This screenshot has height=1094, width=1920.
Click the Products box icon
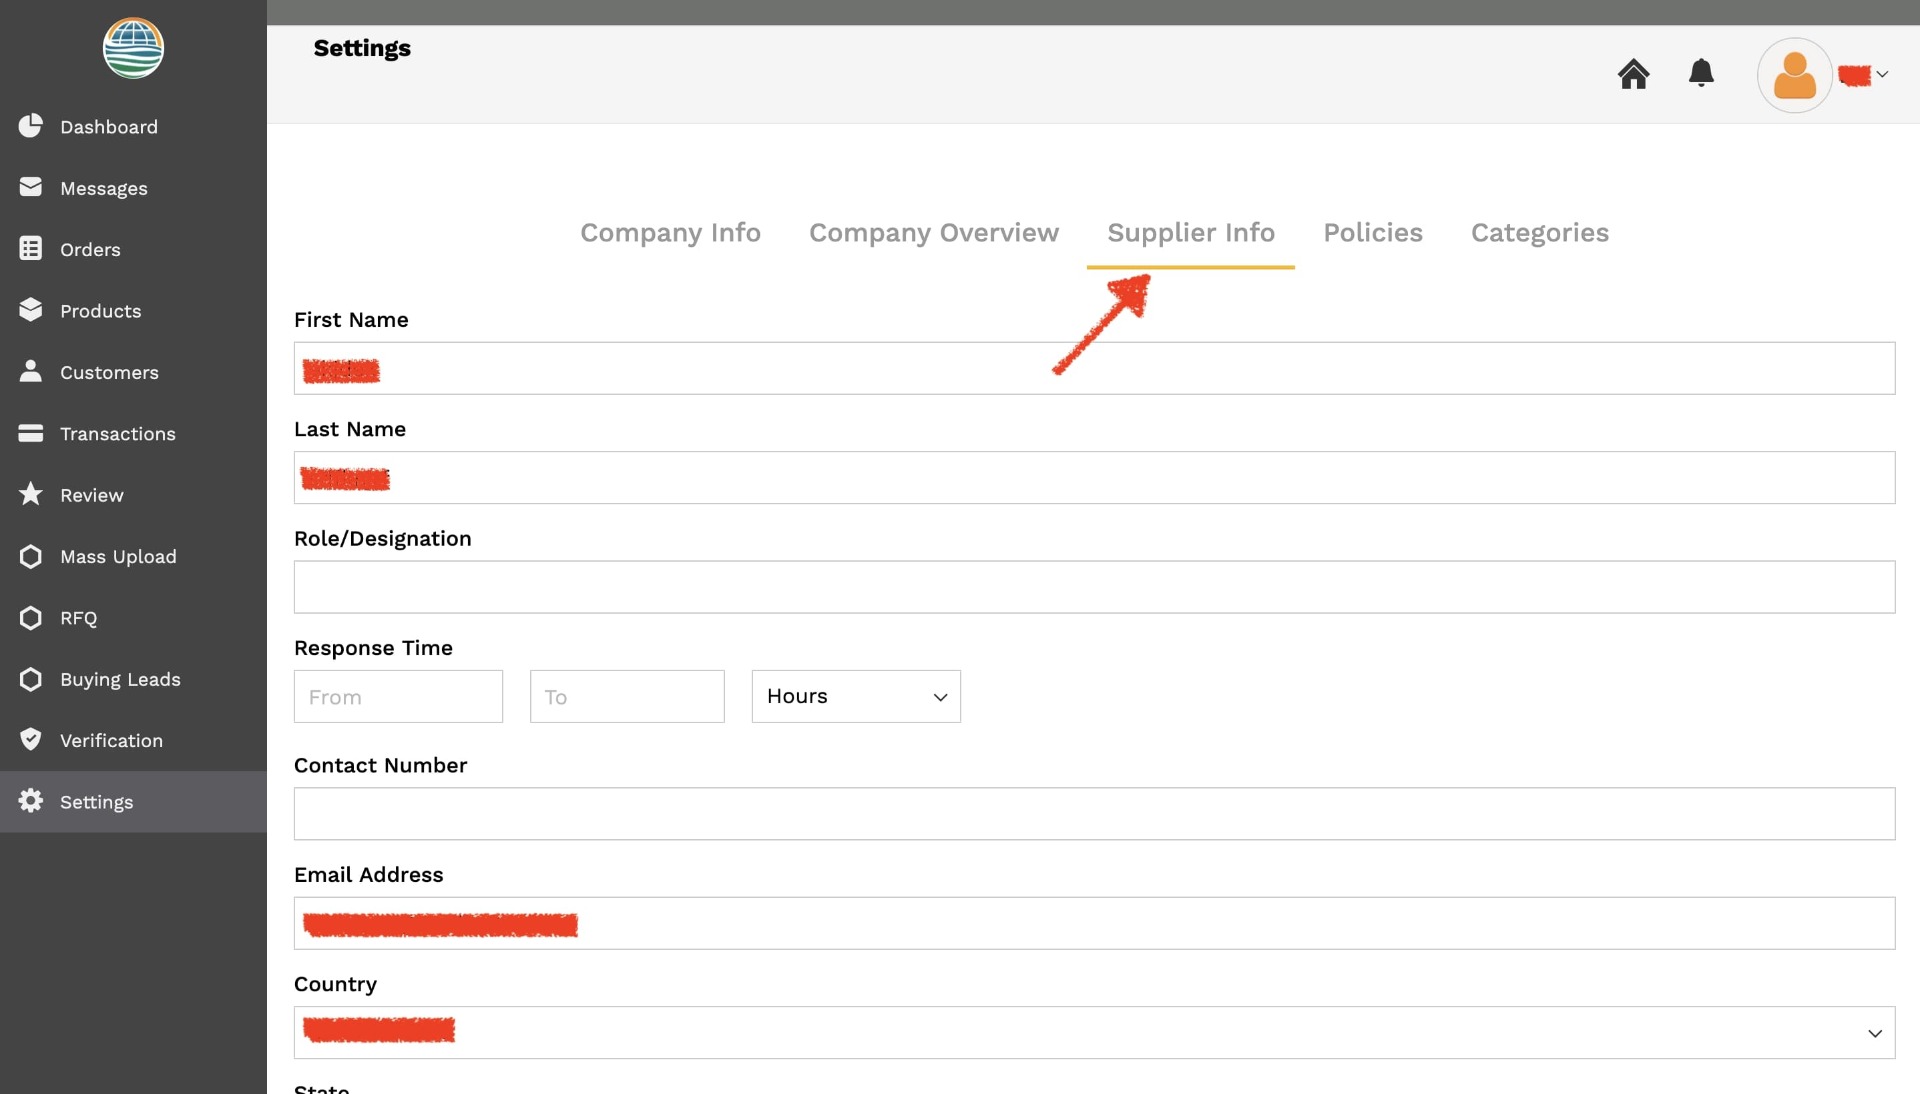[31, 310]
